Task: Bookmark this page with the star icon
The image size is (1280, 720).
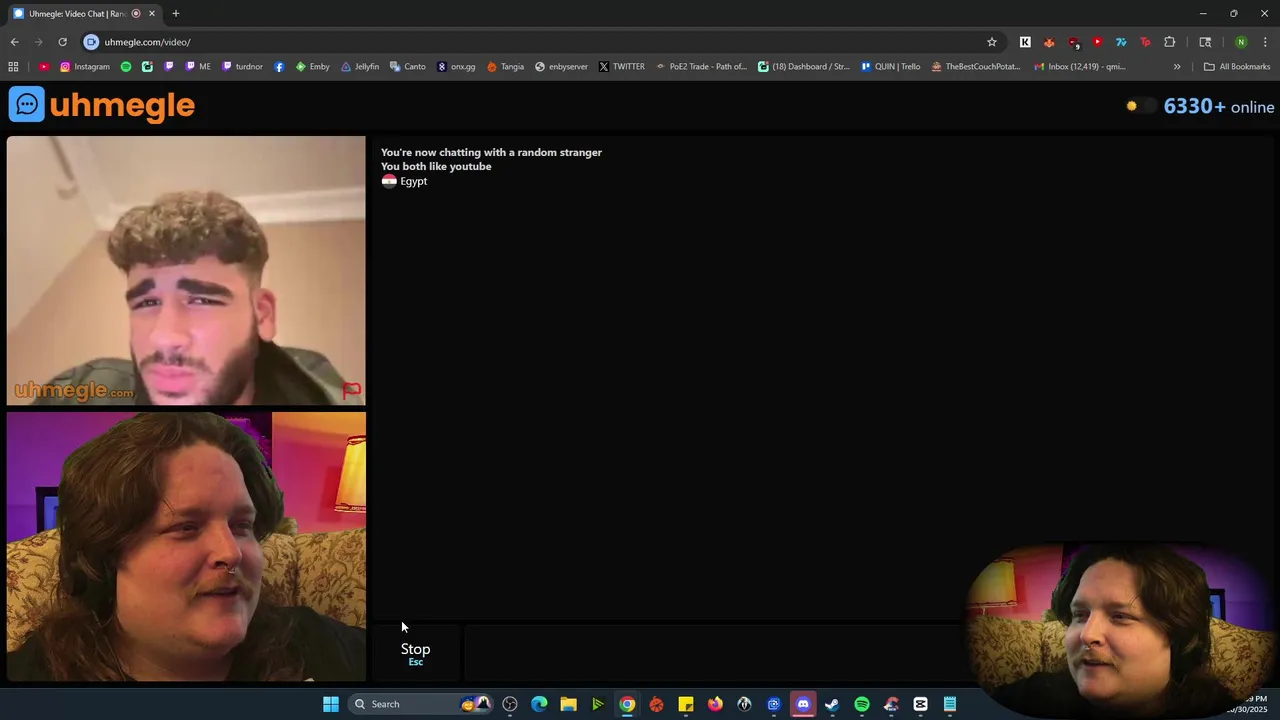Action: [992, 42]
